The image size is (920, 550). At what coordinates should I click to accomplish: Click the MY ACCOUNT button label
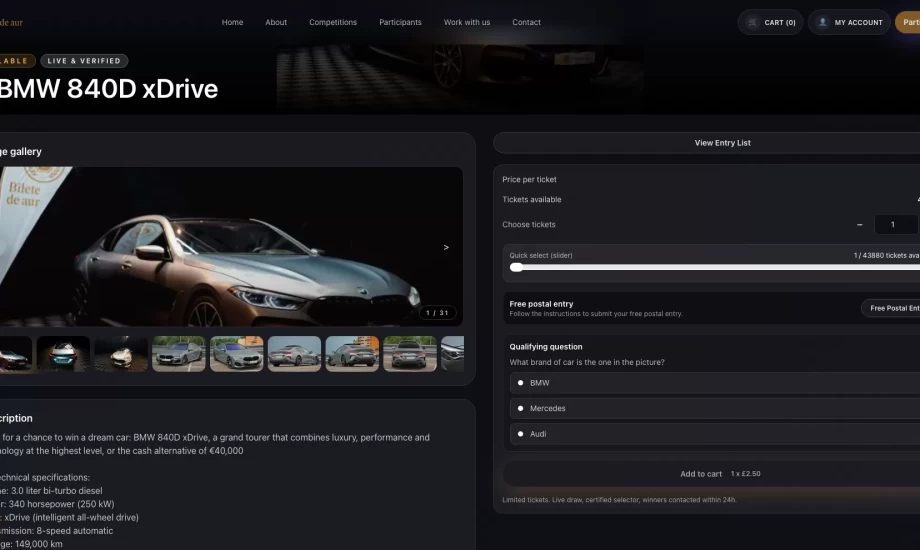[x=858, y=22]
